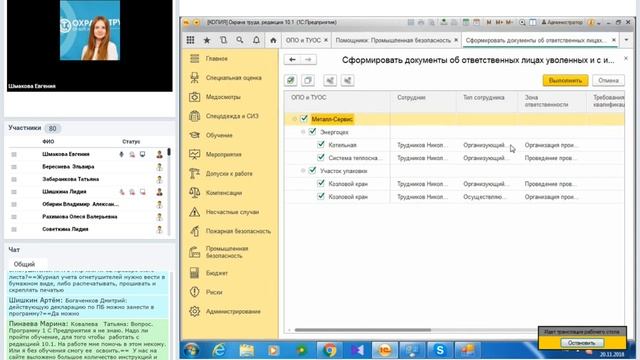Click the uncheck all items icon

tap(308, 80)
